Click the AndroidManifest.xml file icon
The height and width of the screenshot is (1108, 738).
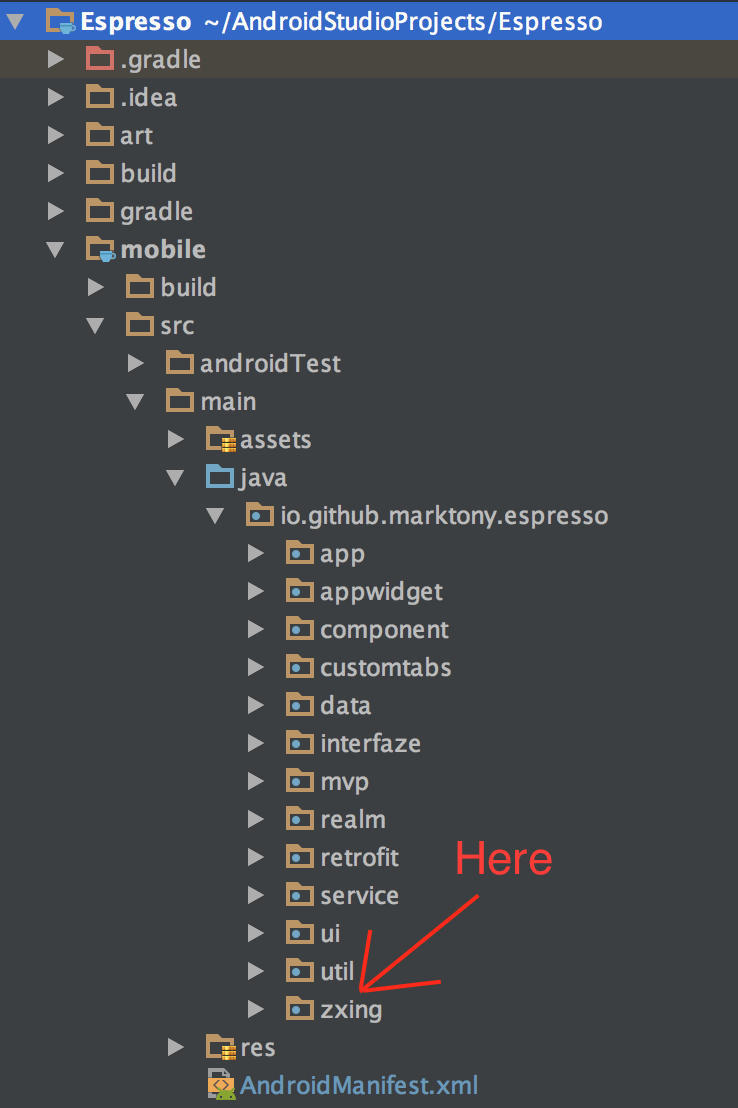click(221, 1085)
